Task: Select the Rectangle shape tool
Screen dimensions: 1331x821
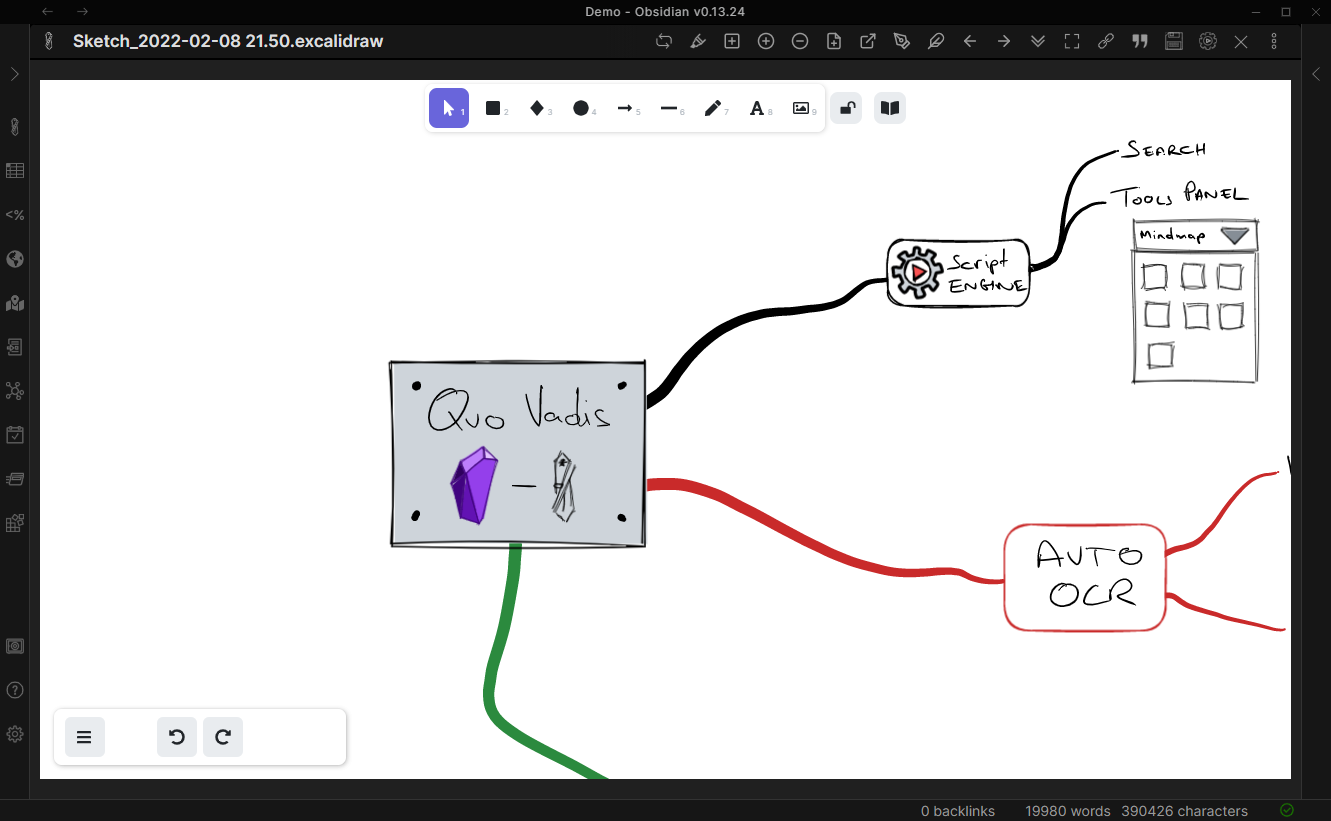Action: tap(493, 108)
